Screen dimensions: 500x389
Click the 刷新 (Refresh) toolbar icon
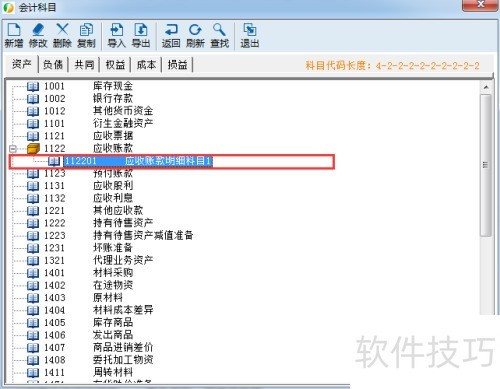[195, 35]
